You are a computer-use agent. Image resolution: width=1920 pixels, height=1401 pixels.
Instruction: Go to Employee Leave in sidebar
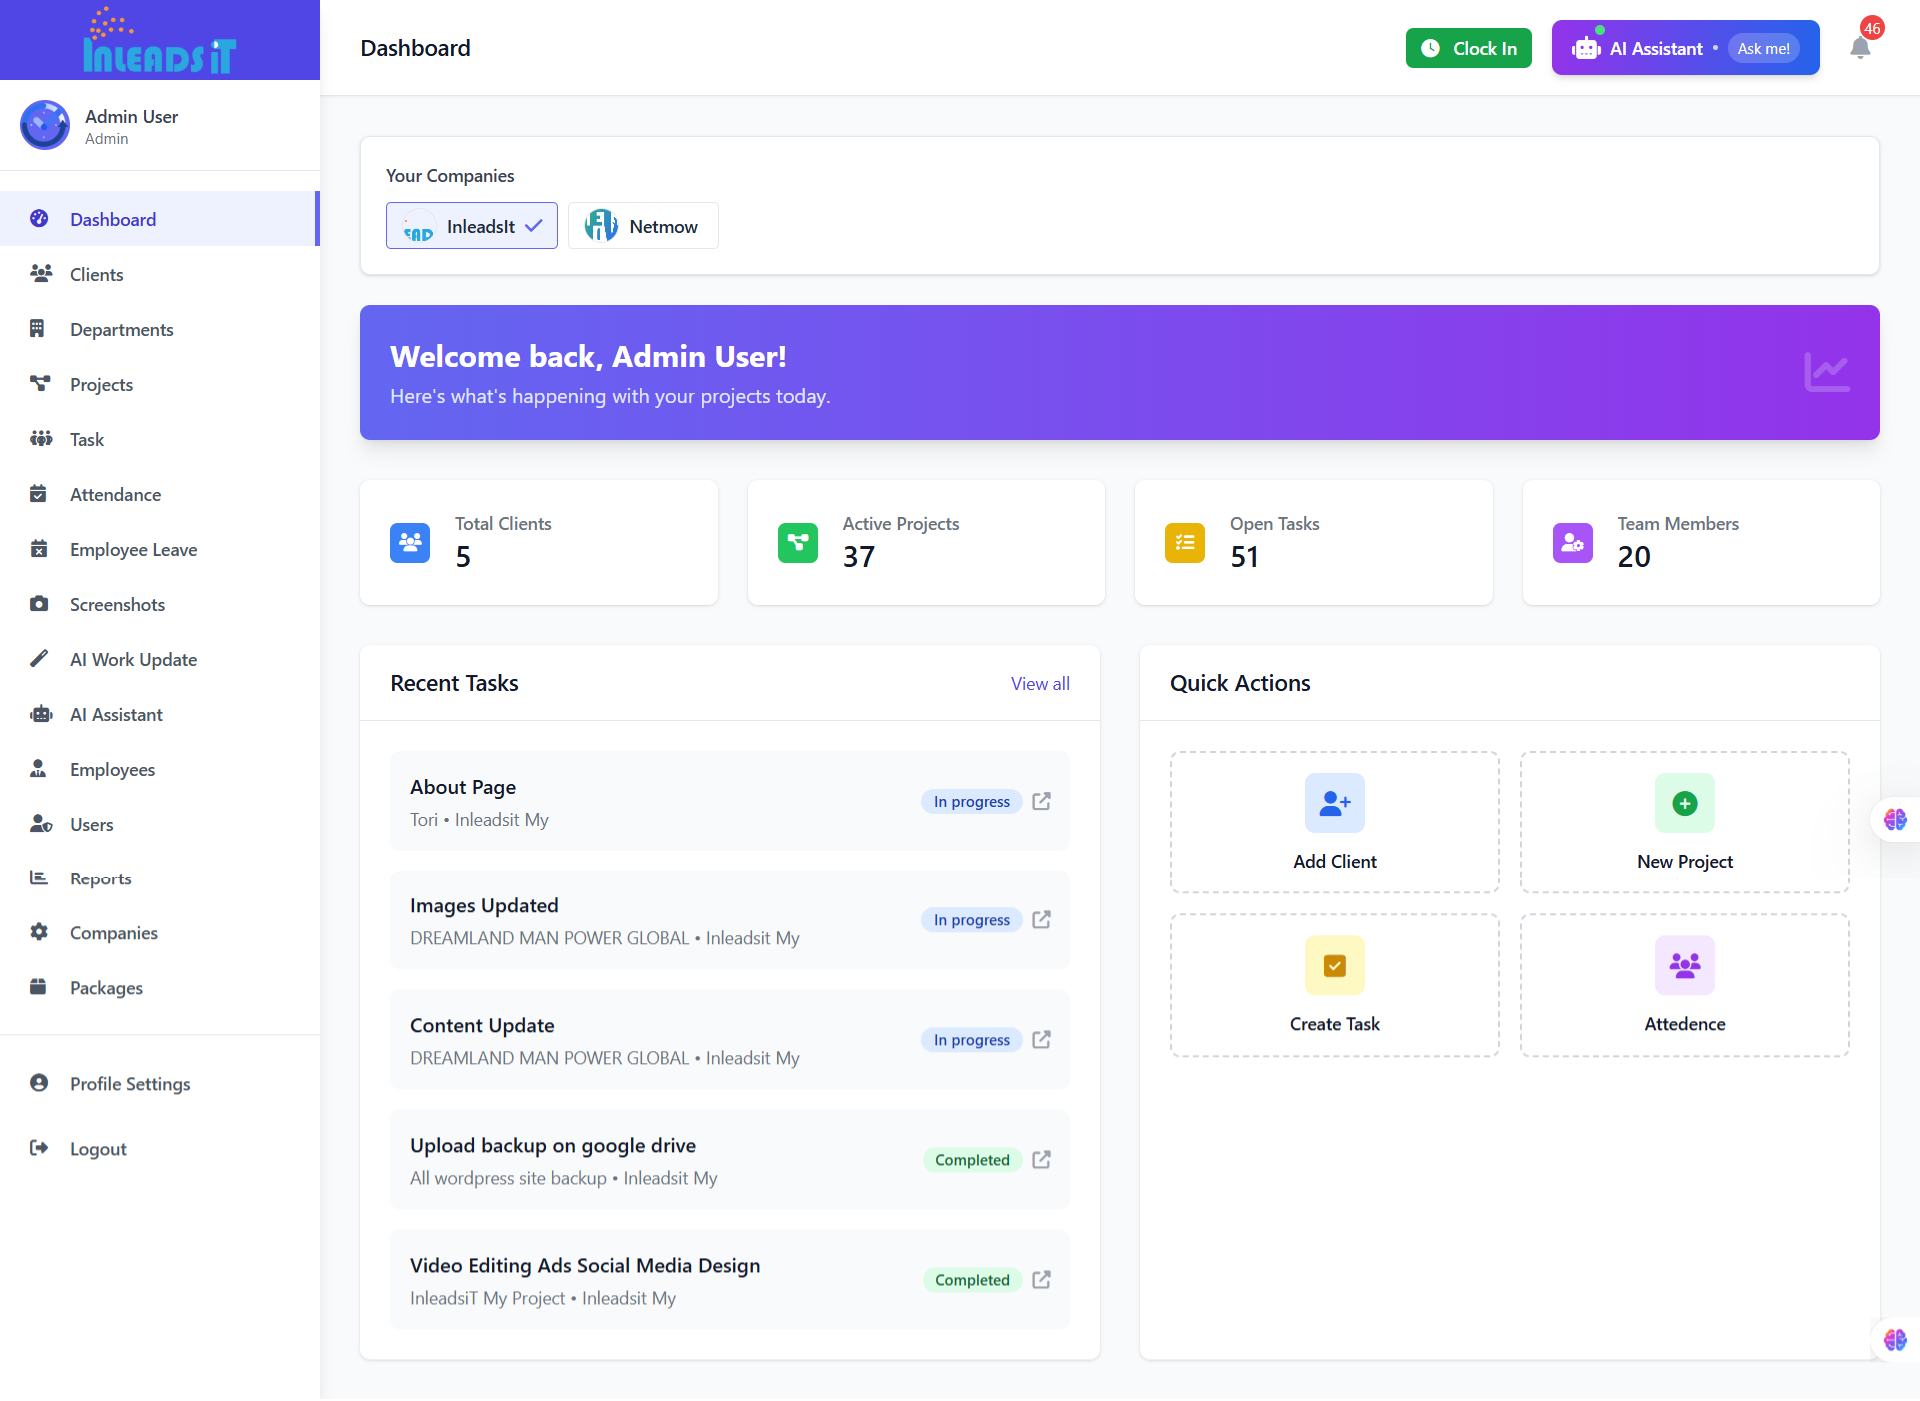[133, 549]
